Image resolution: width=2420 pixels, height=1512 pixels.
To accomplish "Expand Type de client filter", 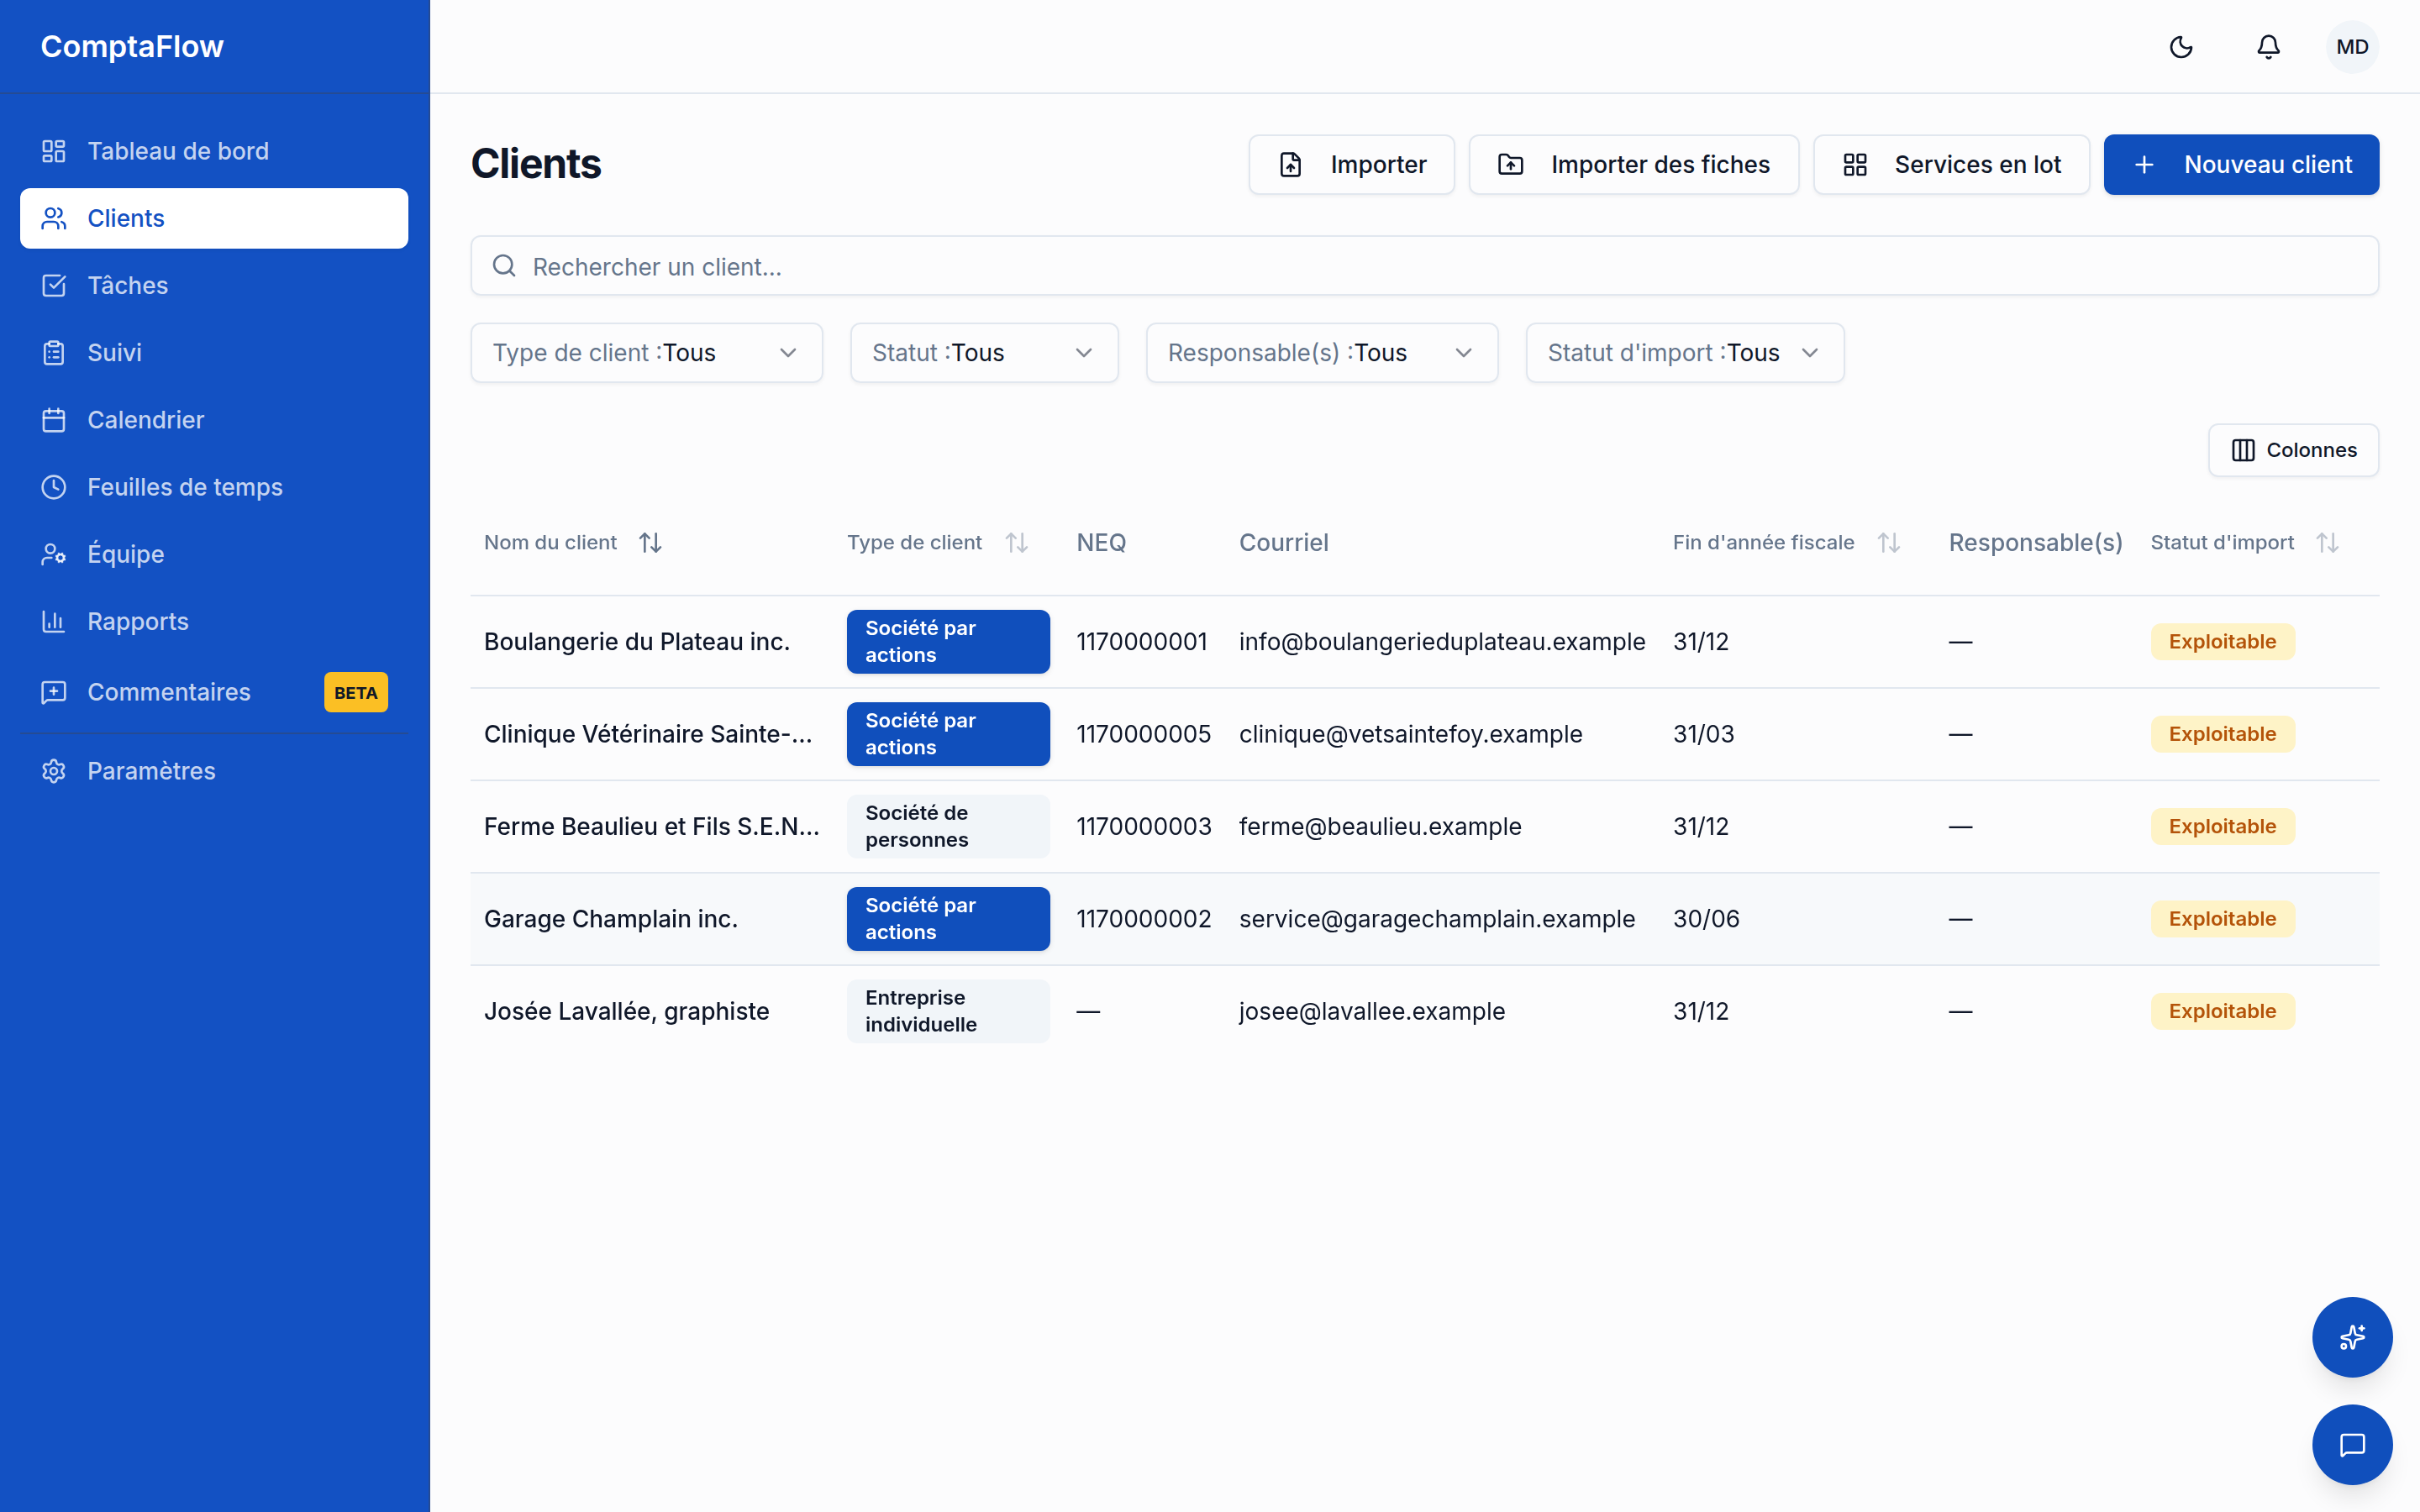I will coord(646,353).
